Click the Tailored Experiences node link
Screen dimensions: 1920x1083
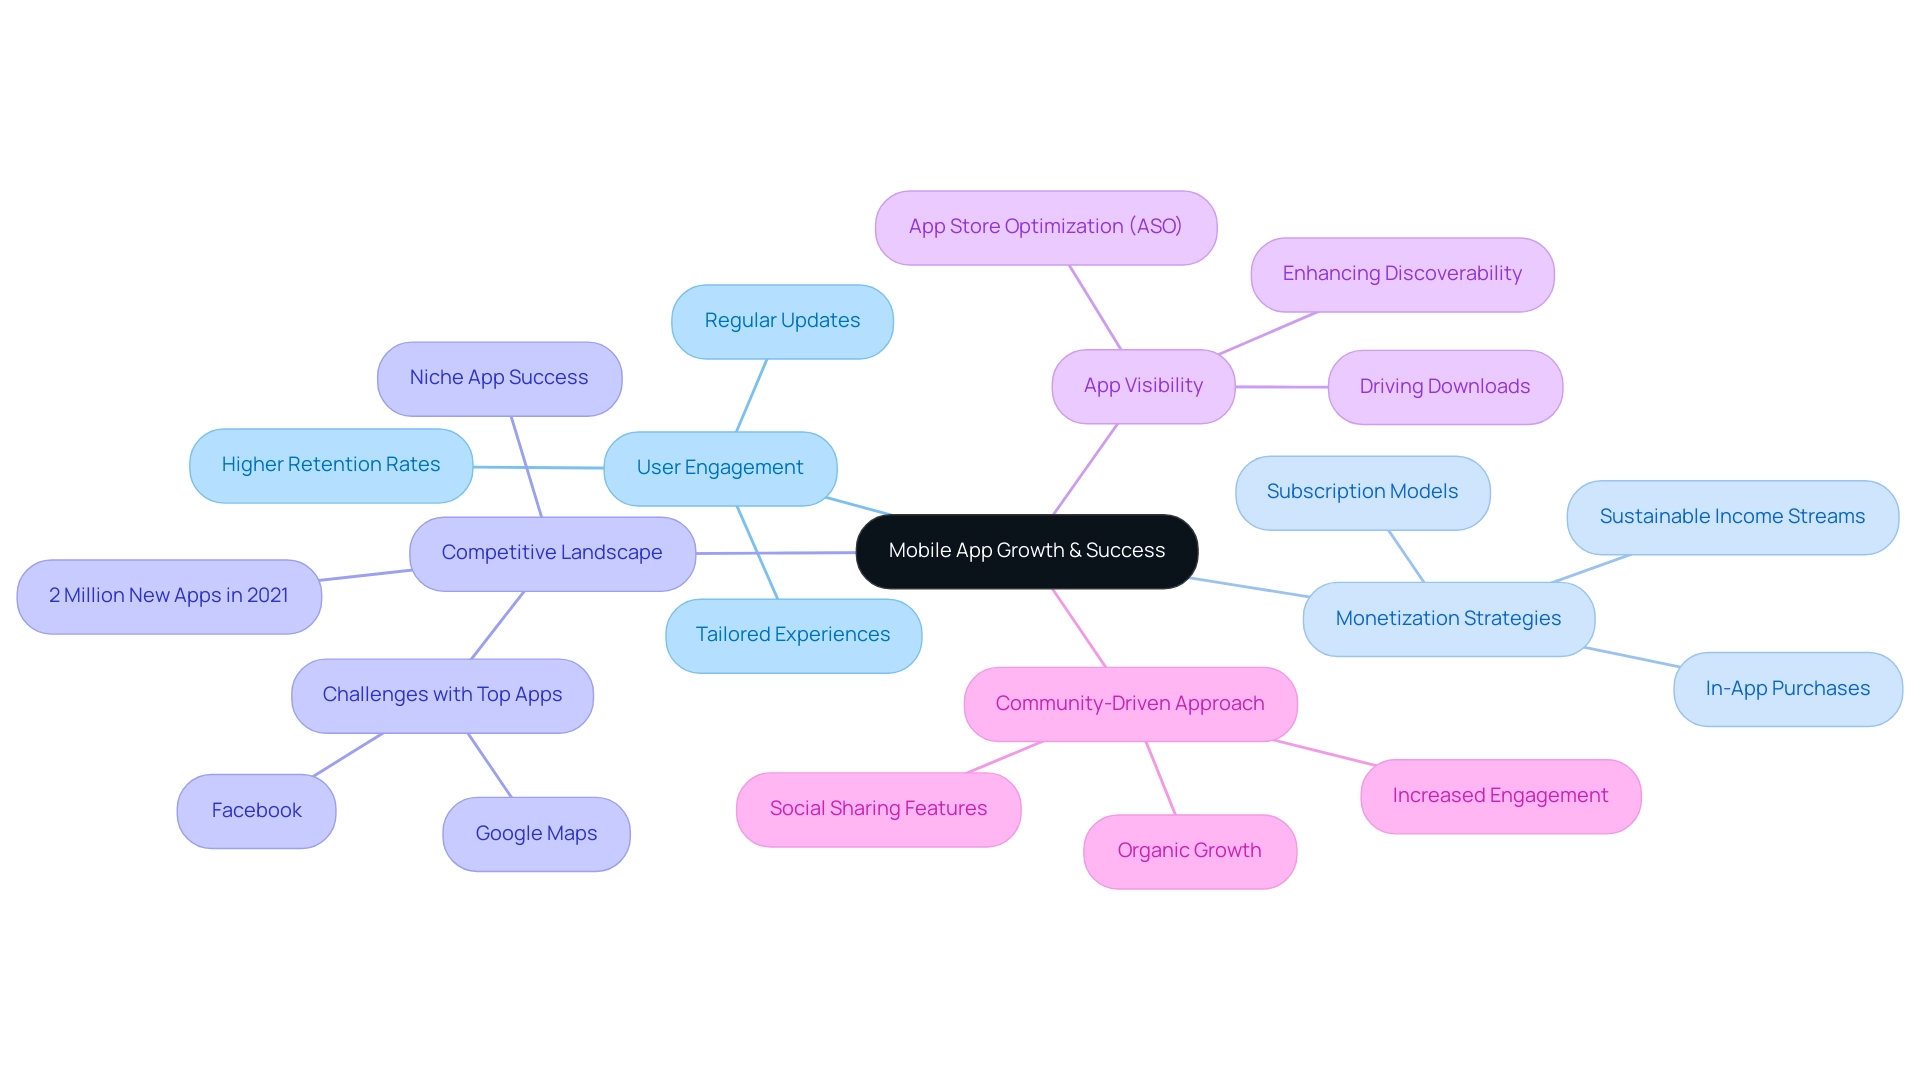(x=793, y=633)
